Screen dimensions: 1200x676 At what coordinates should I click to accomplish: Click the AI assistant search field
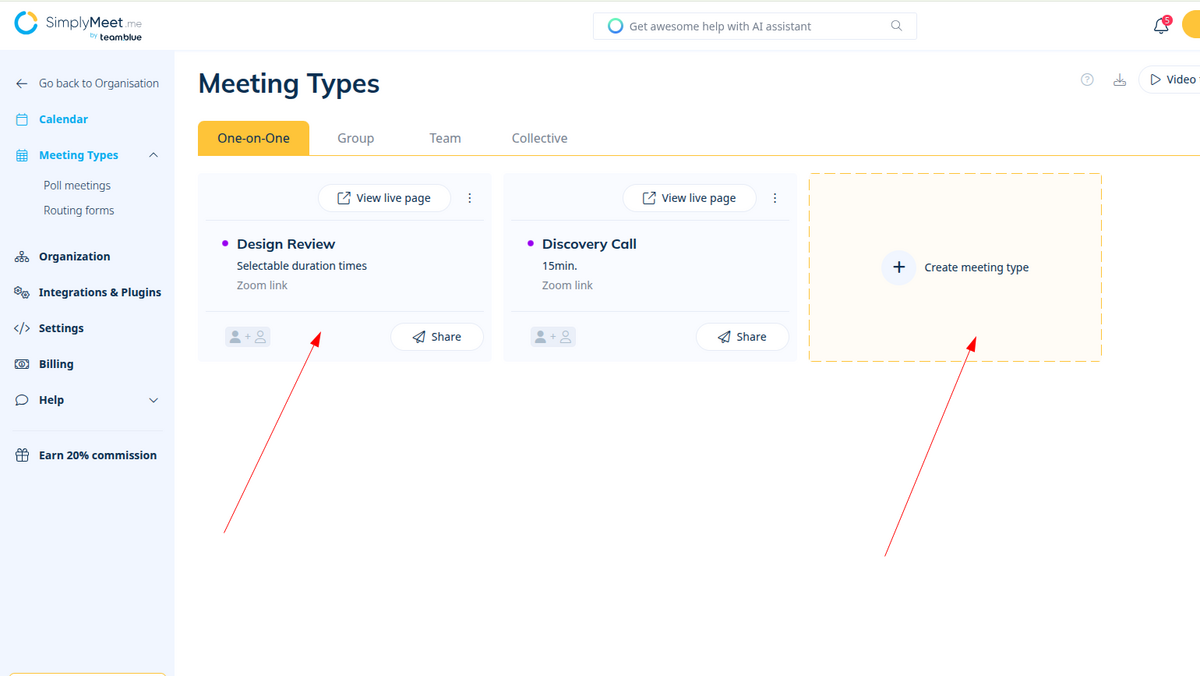click(755, 26)
